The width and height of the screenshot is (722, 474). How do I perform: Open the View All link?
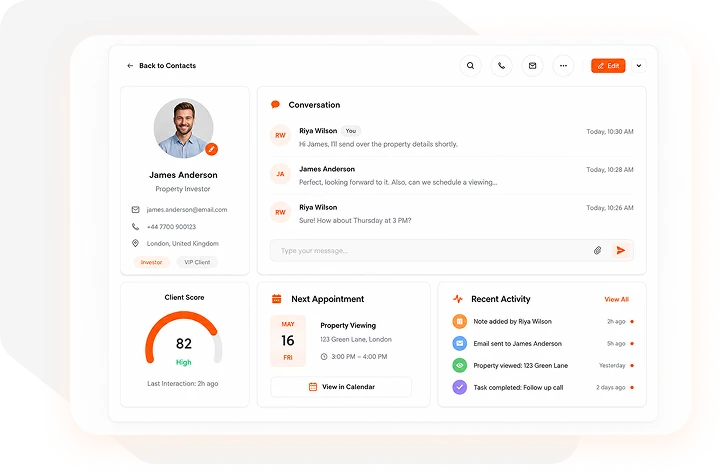pos(616,299)
